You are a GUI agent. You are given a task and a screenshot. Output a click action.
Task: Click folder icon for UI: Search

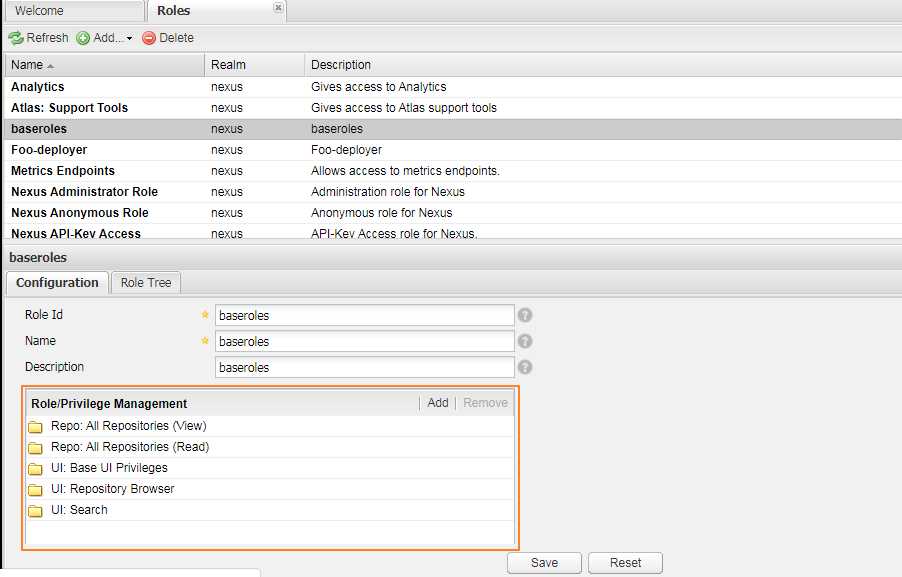tap(36, 510)
